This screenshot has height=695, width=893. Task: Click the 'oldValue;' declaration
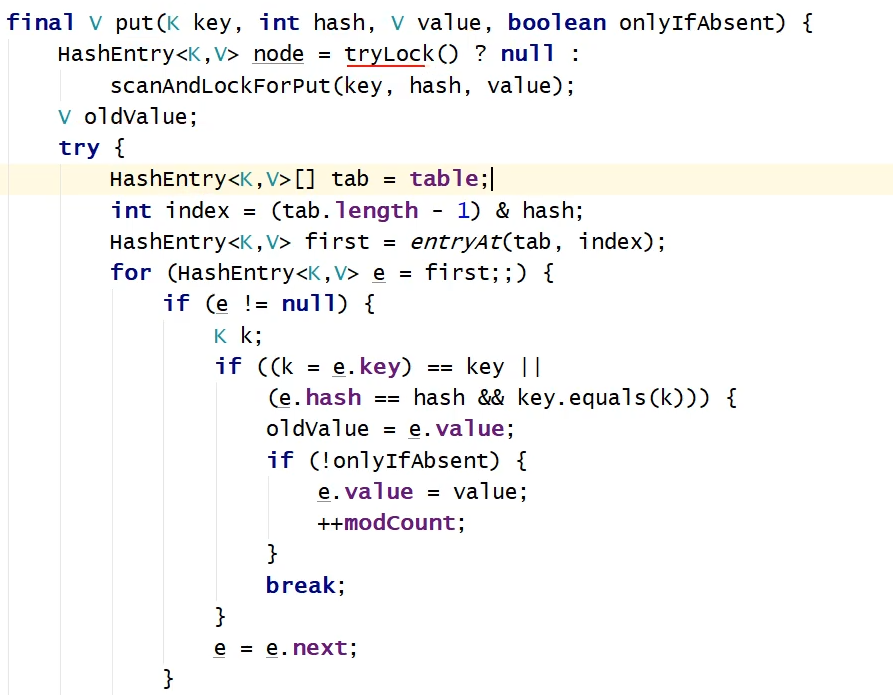click(141, 117)
